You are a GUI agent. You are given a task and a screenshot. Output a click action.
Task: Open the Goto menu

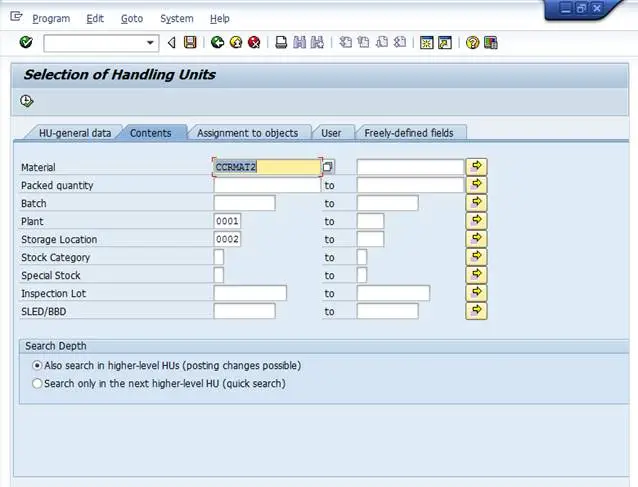pyautogui.click(x=132, y=18)
